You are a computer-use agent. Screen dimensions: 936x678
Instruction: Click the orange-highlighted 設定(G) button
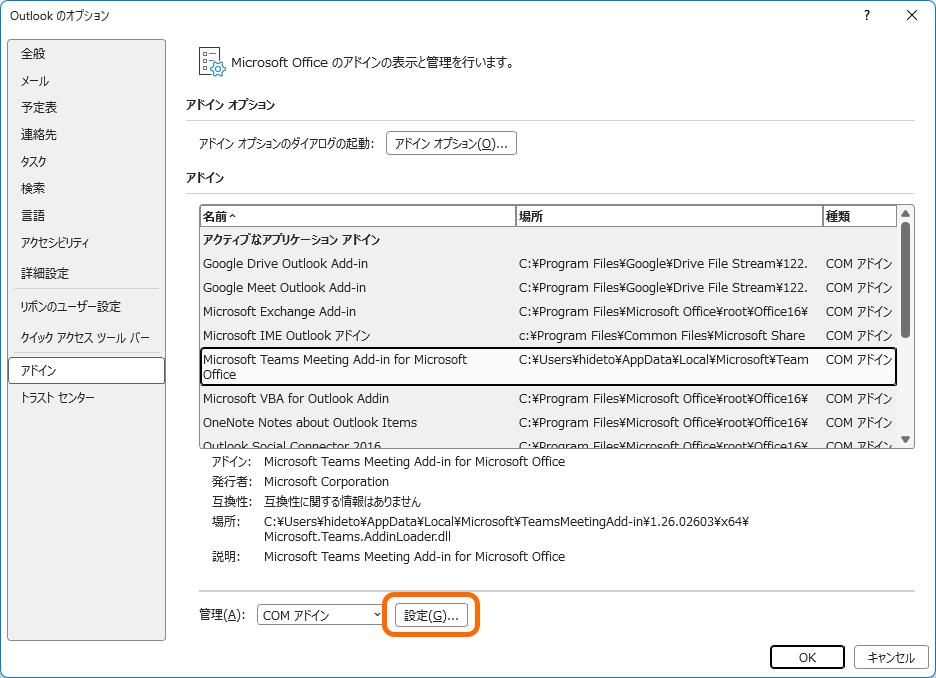click(431, 614)
